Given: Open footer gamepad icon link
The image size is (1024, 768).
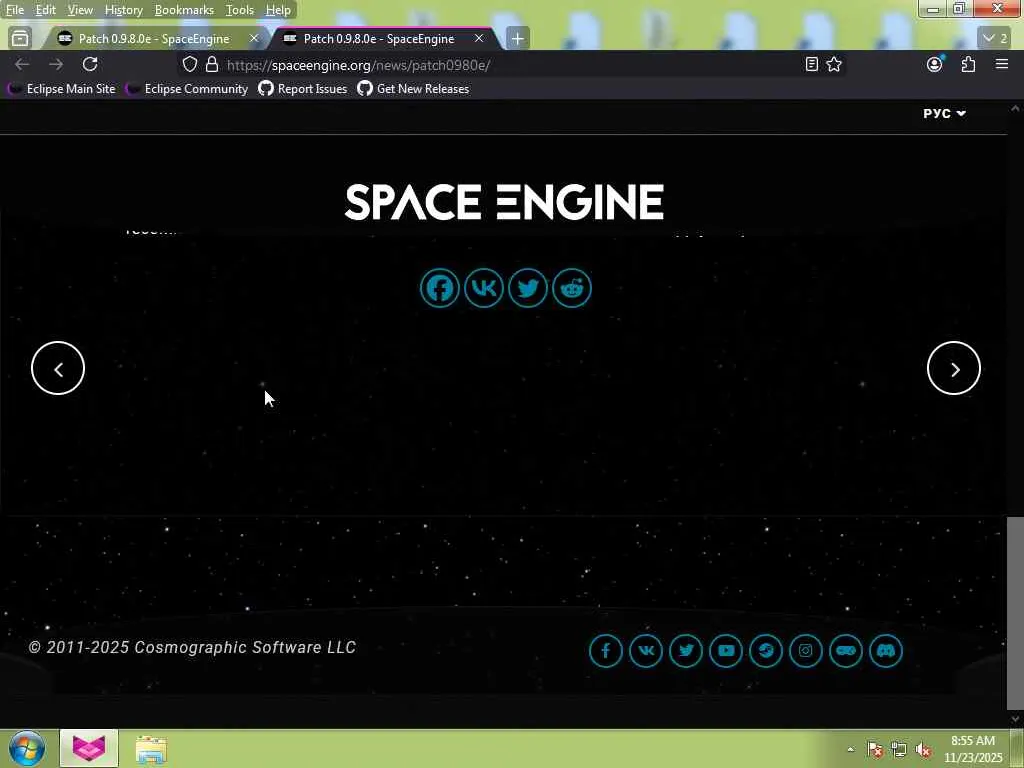Looking at the screenshot, I should [846, 650].
